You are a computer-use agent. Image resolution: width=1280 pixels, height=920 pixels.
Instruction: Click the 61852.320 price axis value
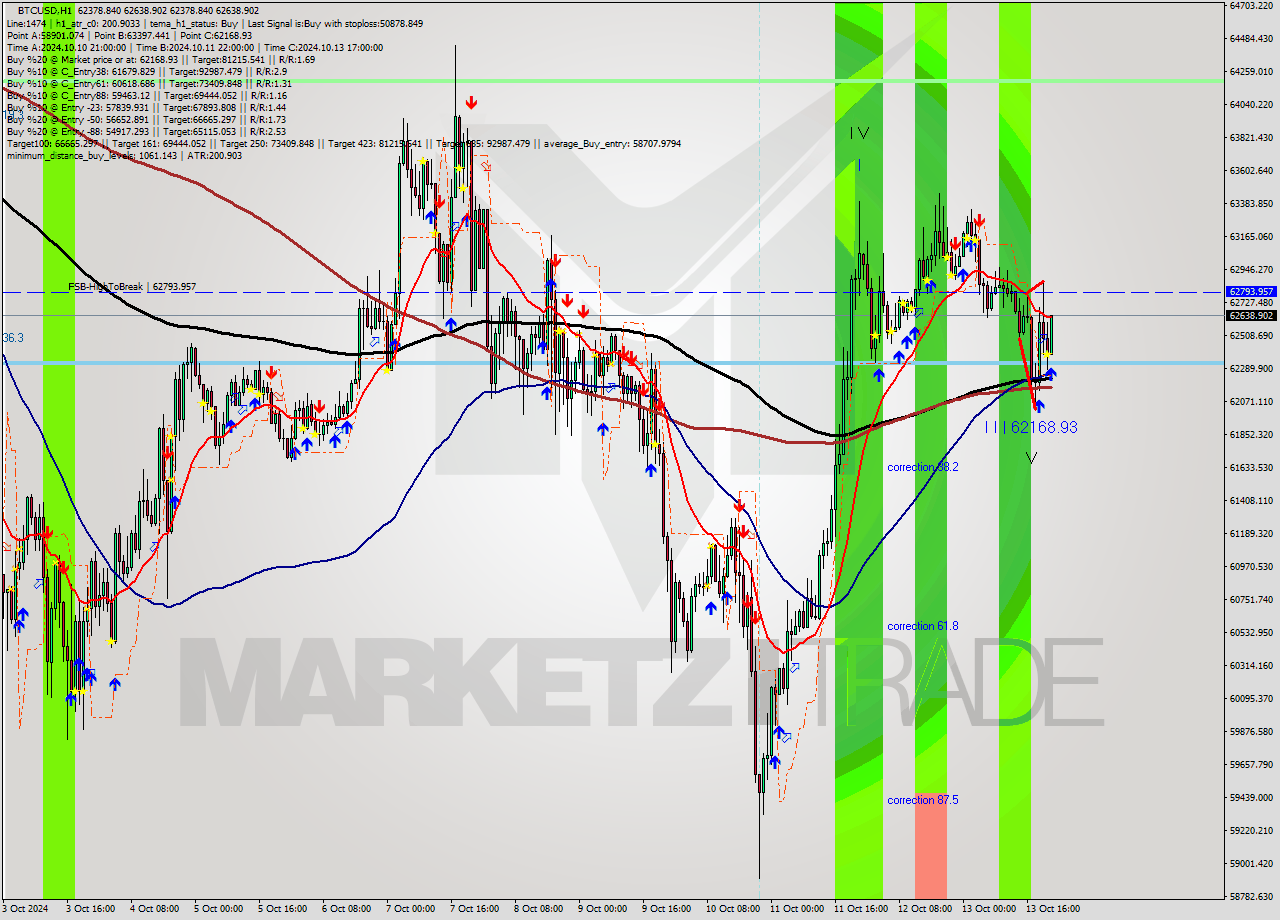[1250, 434]
